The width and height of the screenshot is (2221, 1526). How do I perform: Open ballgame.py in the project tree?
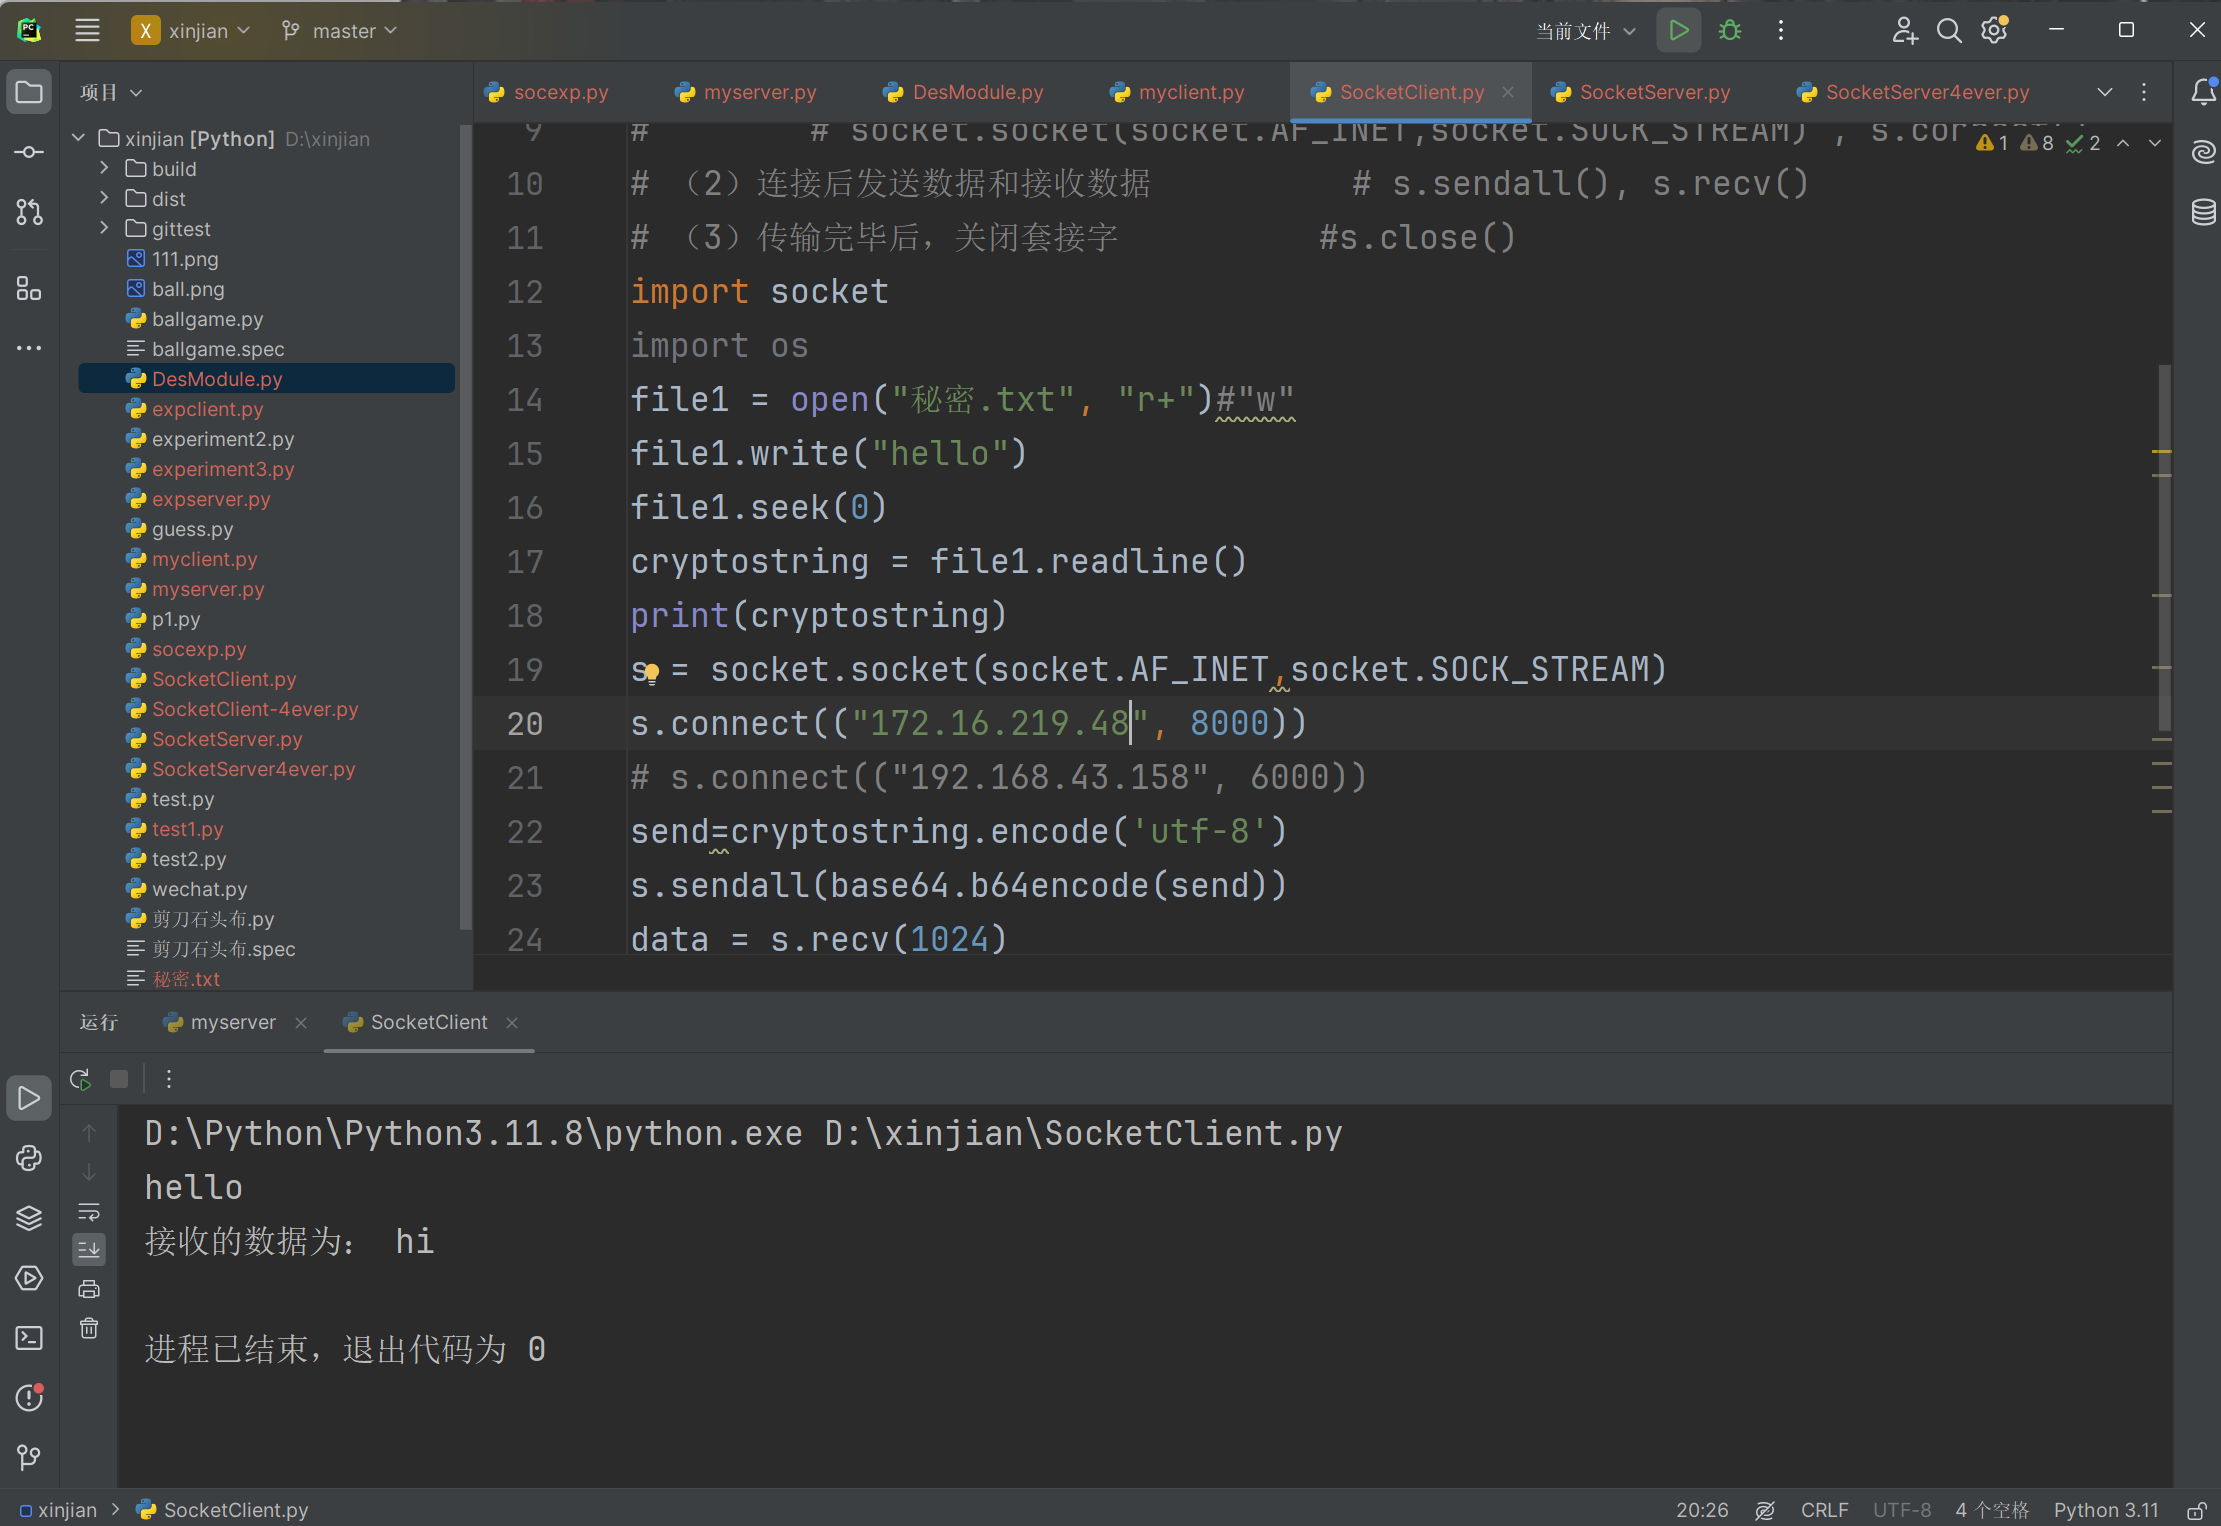[207, 319]
